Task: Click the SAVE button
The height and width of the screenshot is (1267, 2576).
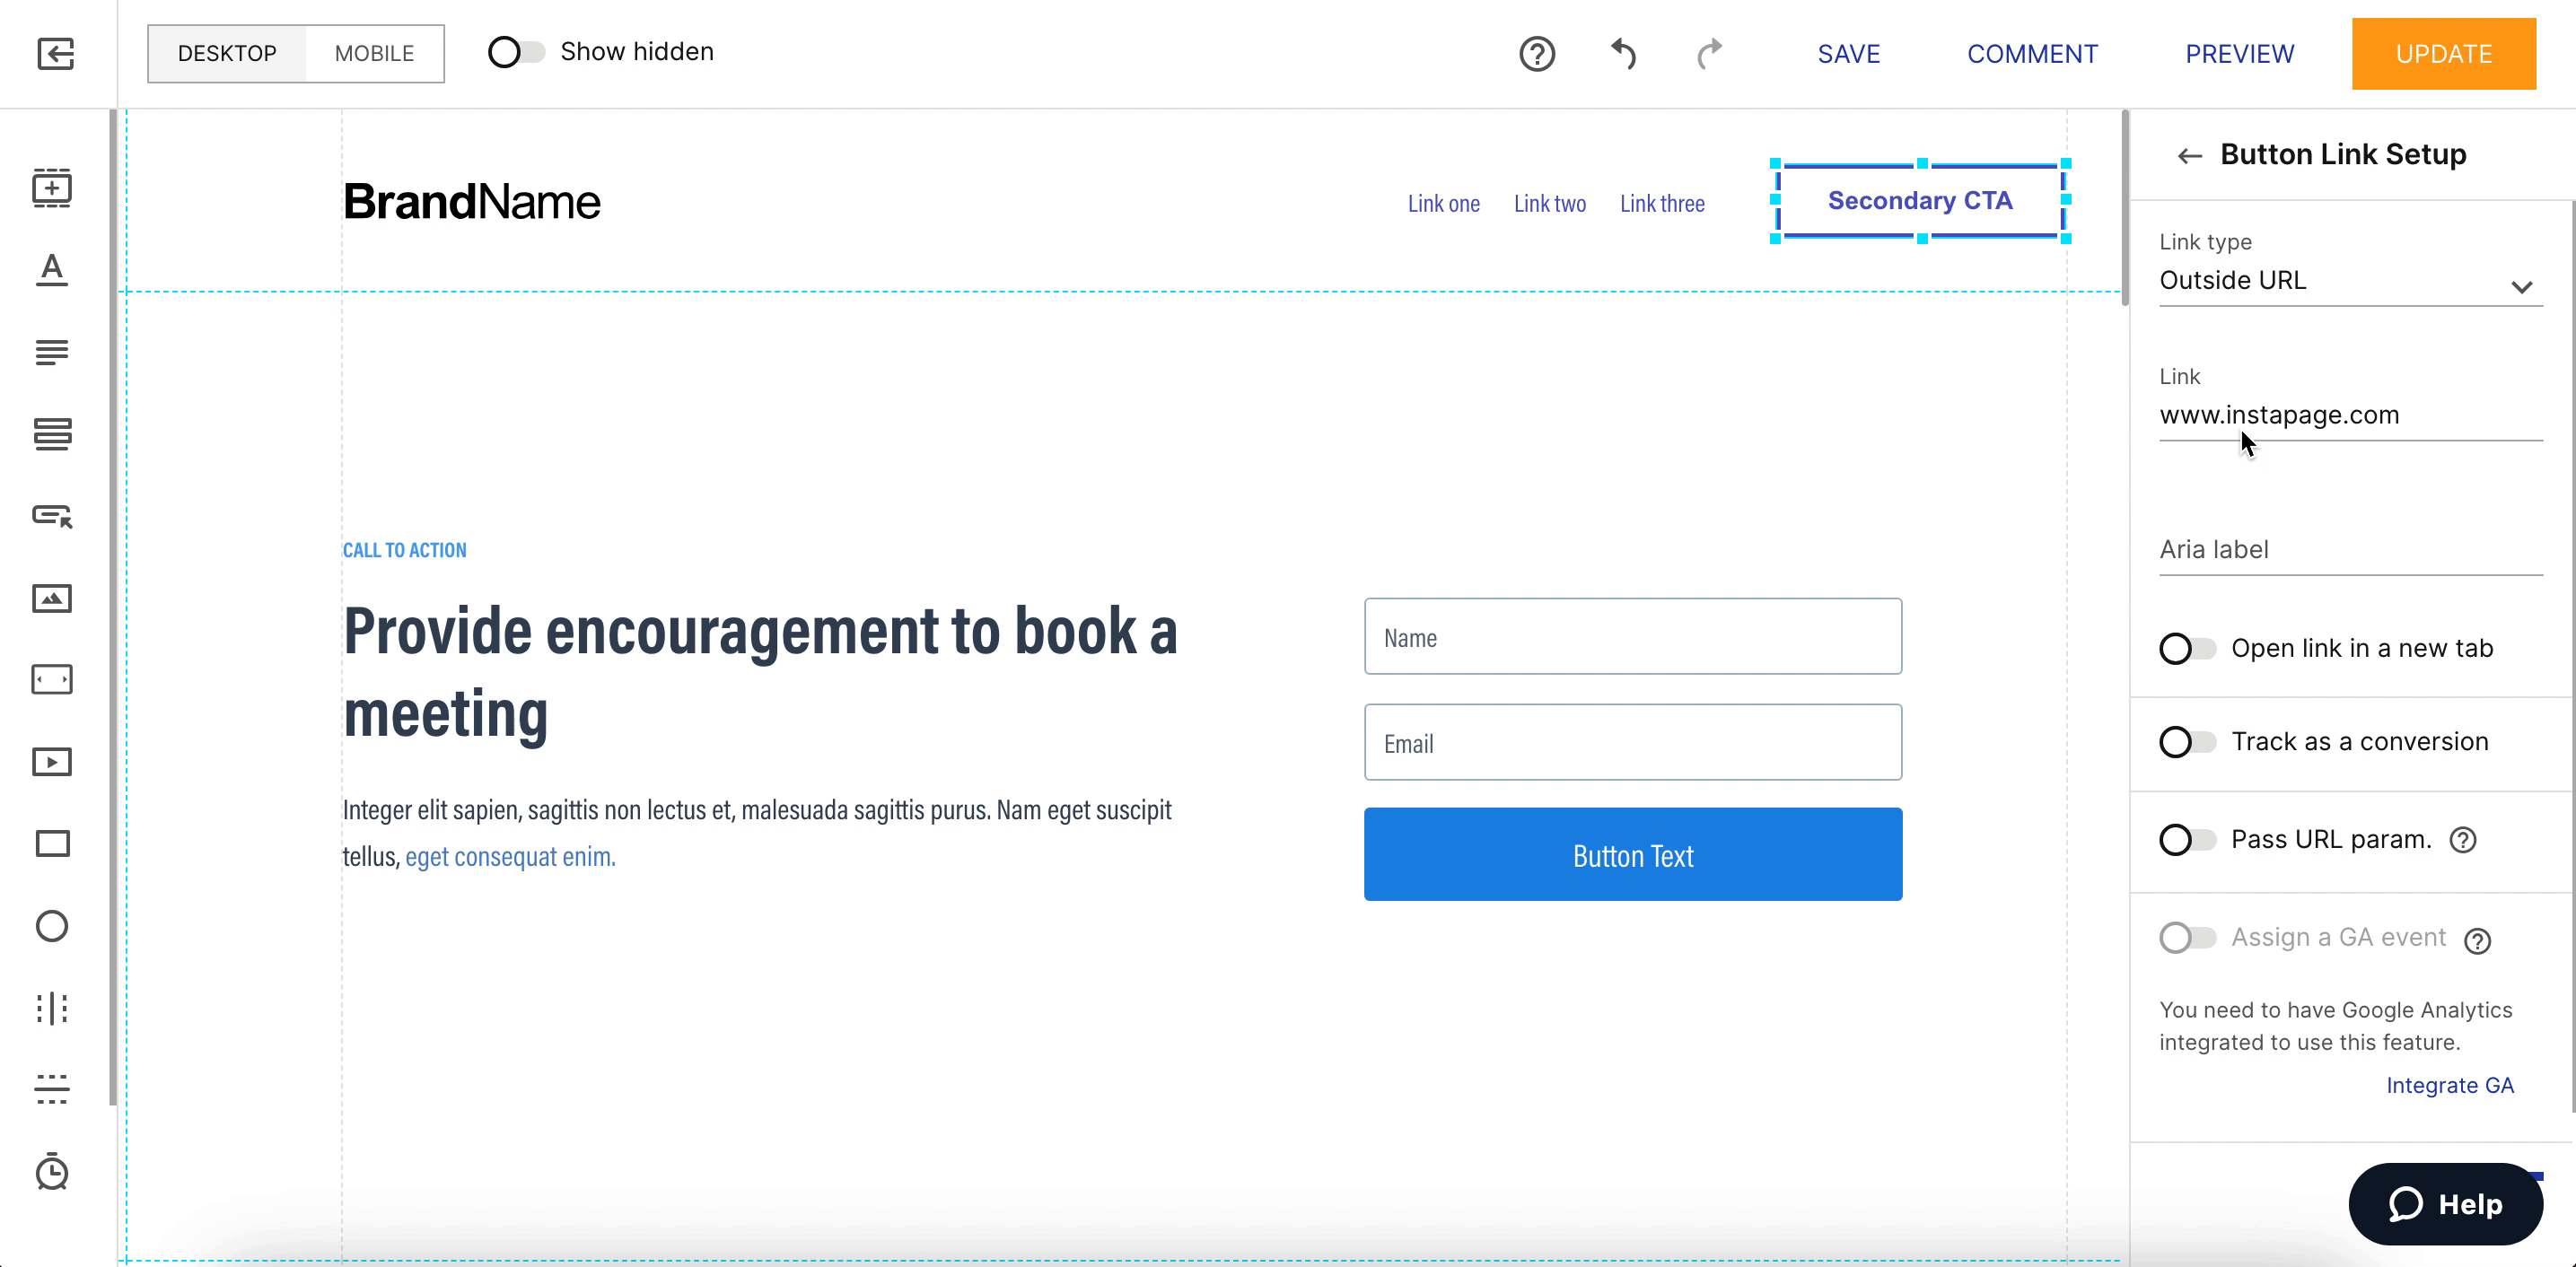Action: 1849,54
